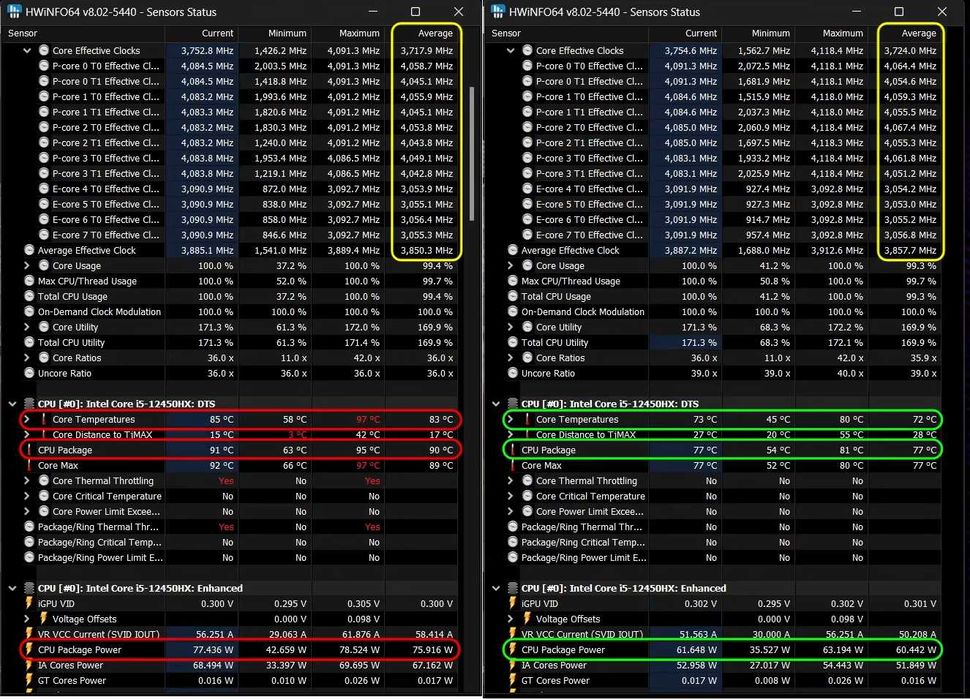Click lightning icon of iGPU VID, left window
This screenshot has height=699, width=970.
pos(28,603)
